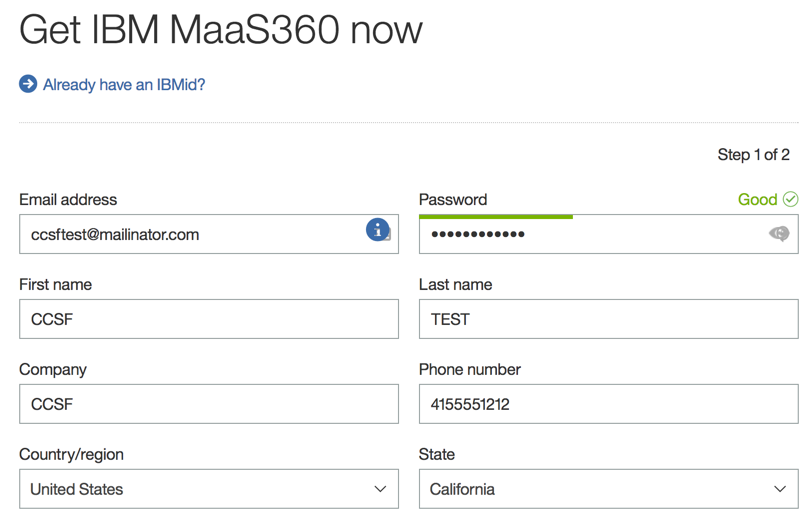The width and height of the screenshot is (812, 517).
Task: Click the Phone number label text
Action: point(469,369)
